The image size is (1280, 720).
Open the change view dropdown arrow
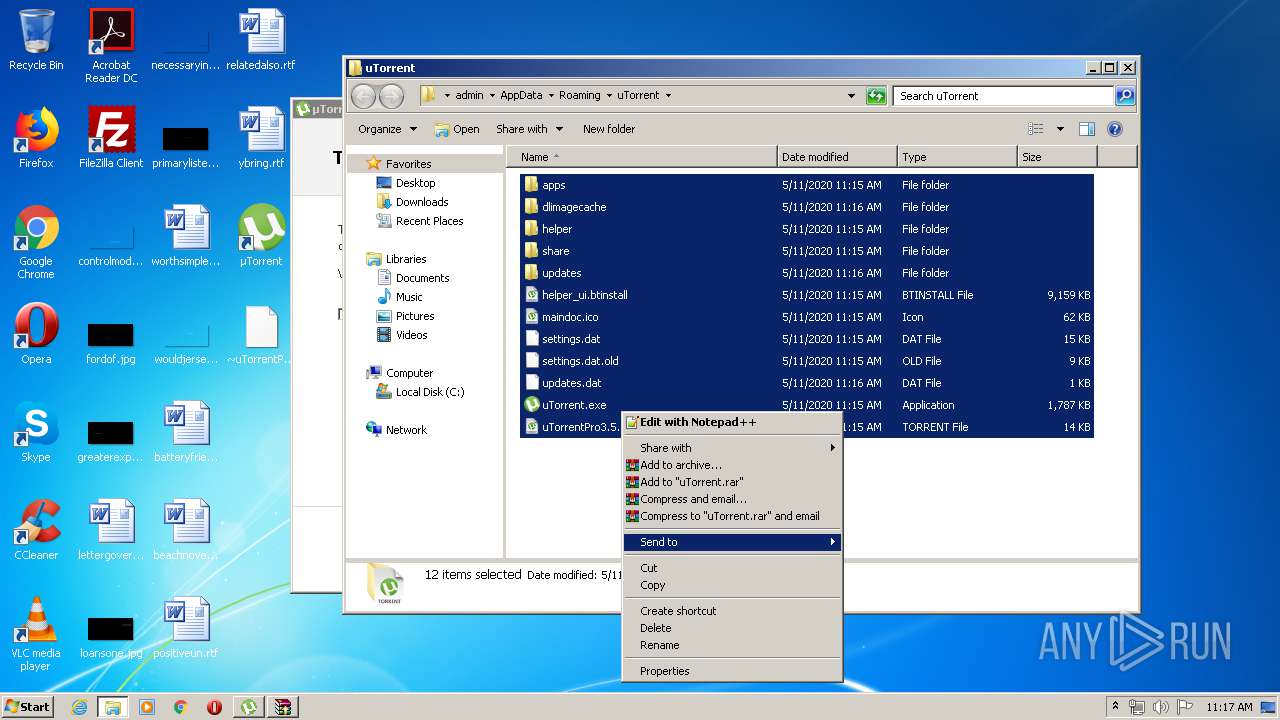1059,129
